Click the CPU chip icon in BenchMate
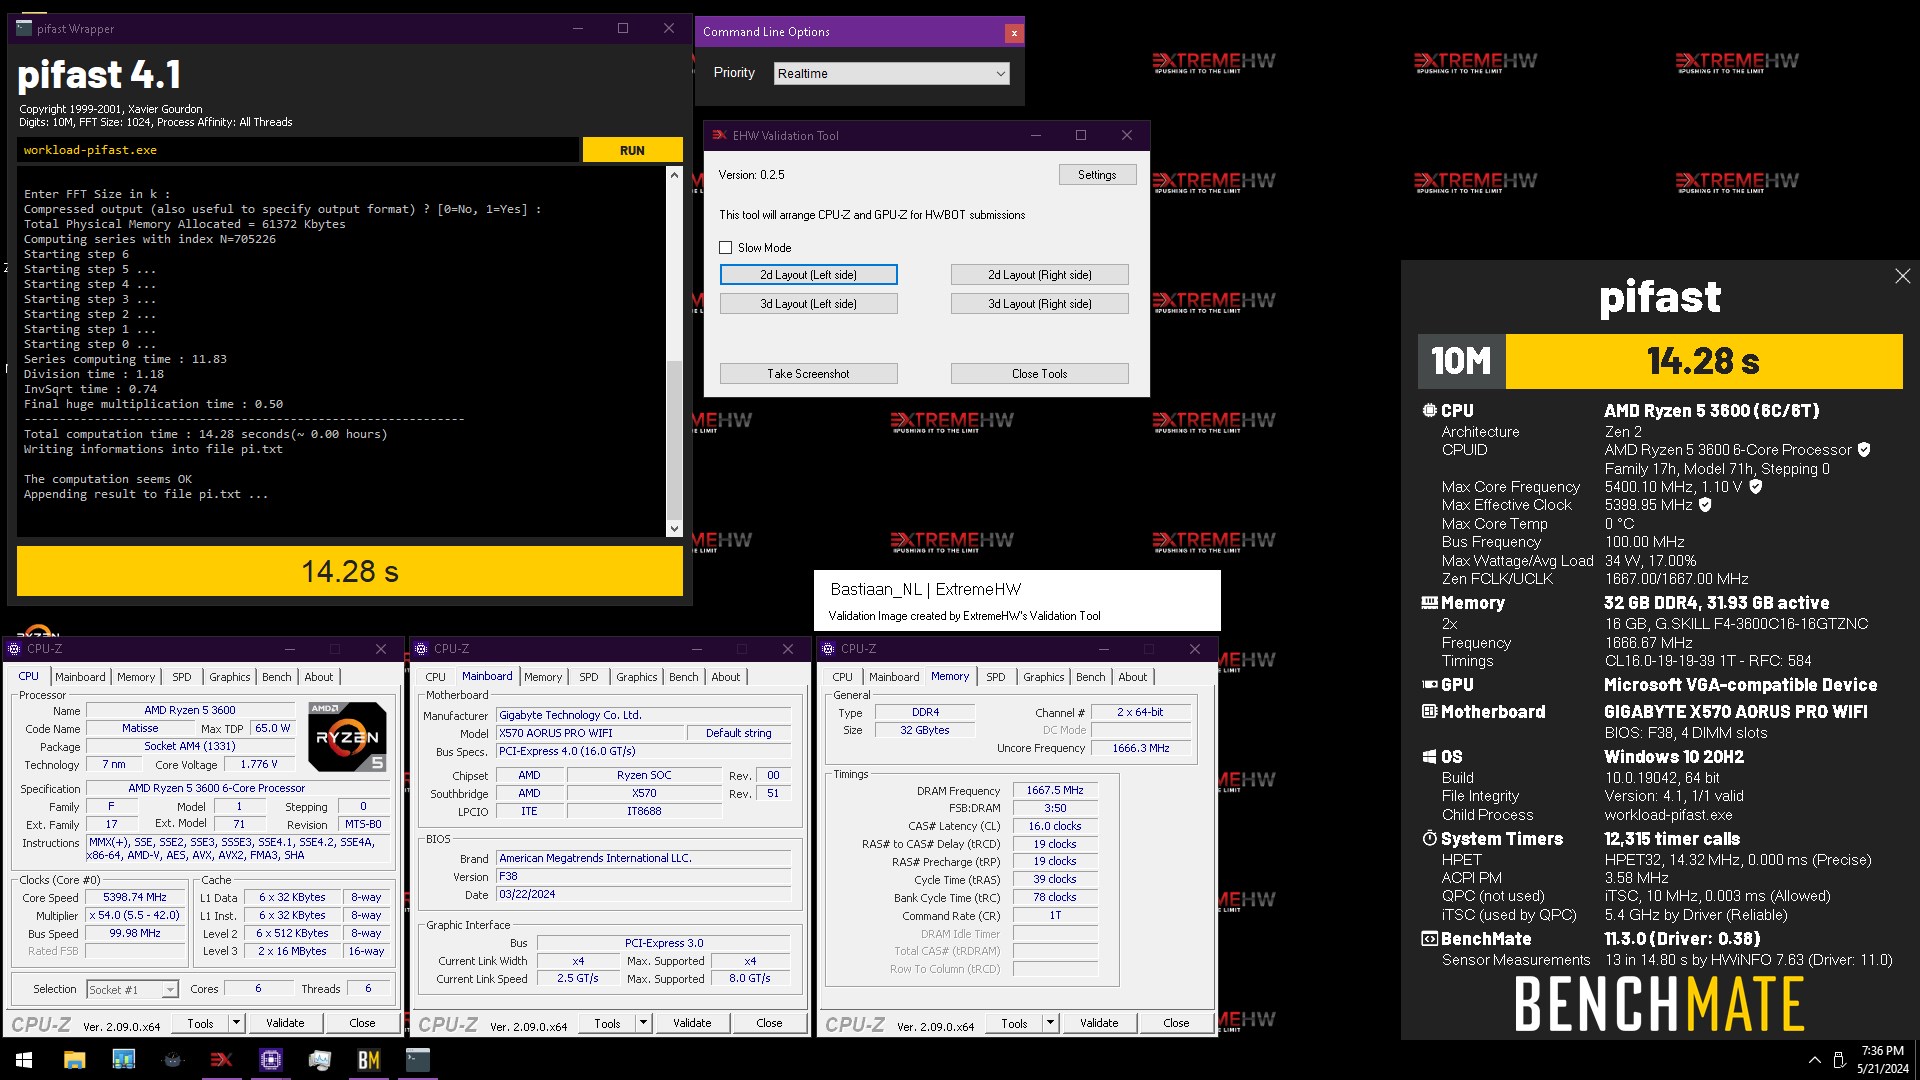Viewport: 1920px width, 1080px height. point(1429,410)
